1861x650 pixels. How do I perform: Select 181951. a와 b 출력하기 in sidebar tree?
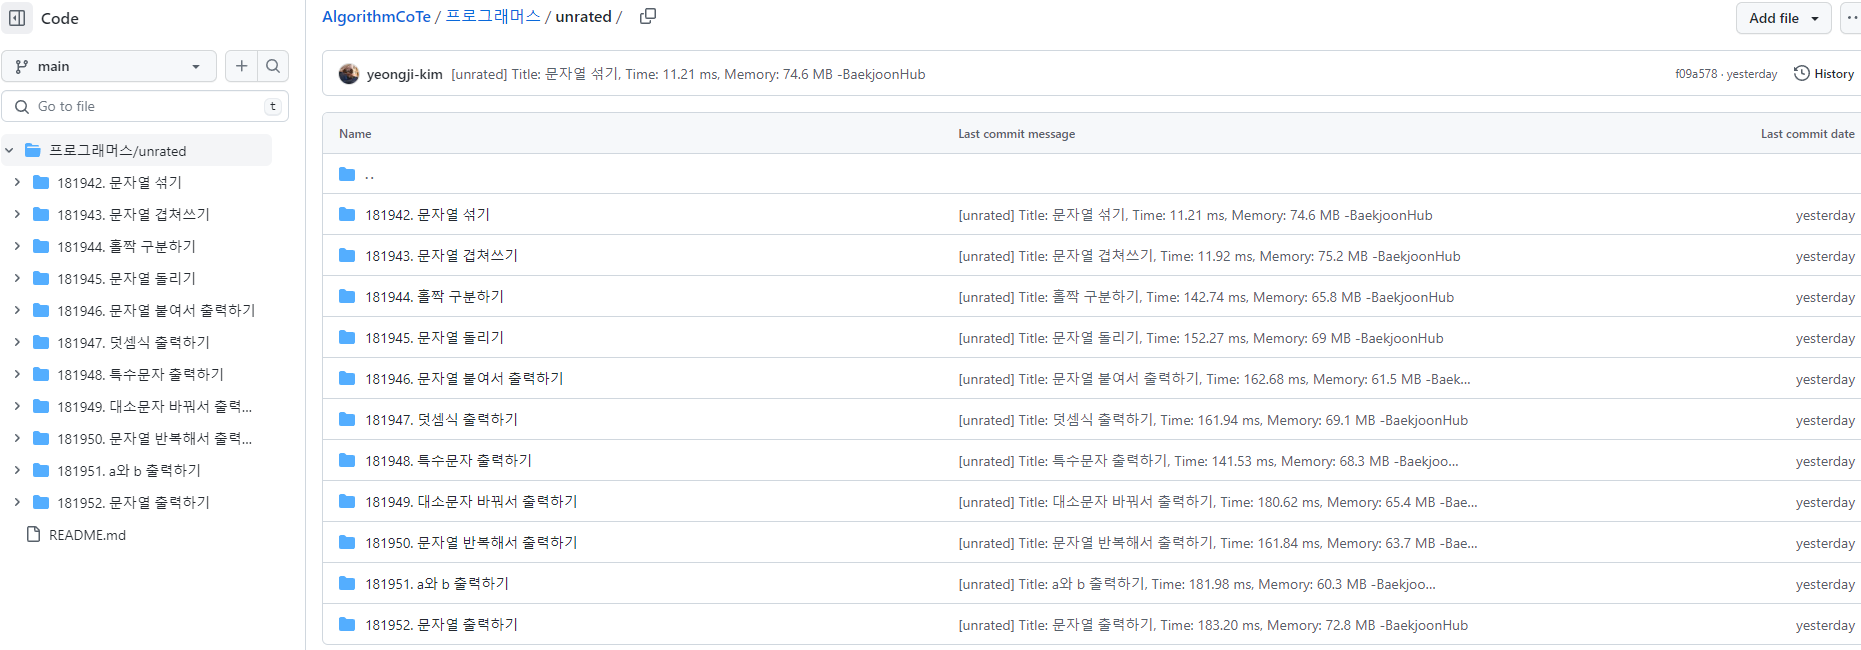[x=129, y=471]
